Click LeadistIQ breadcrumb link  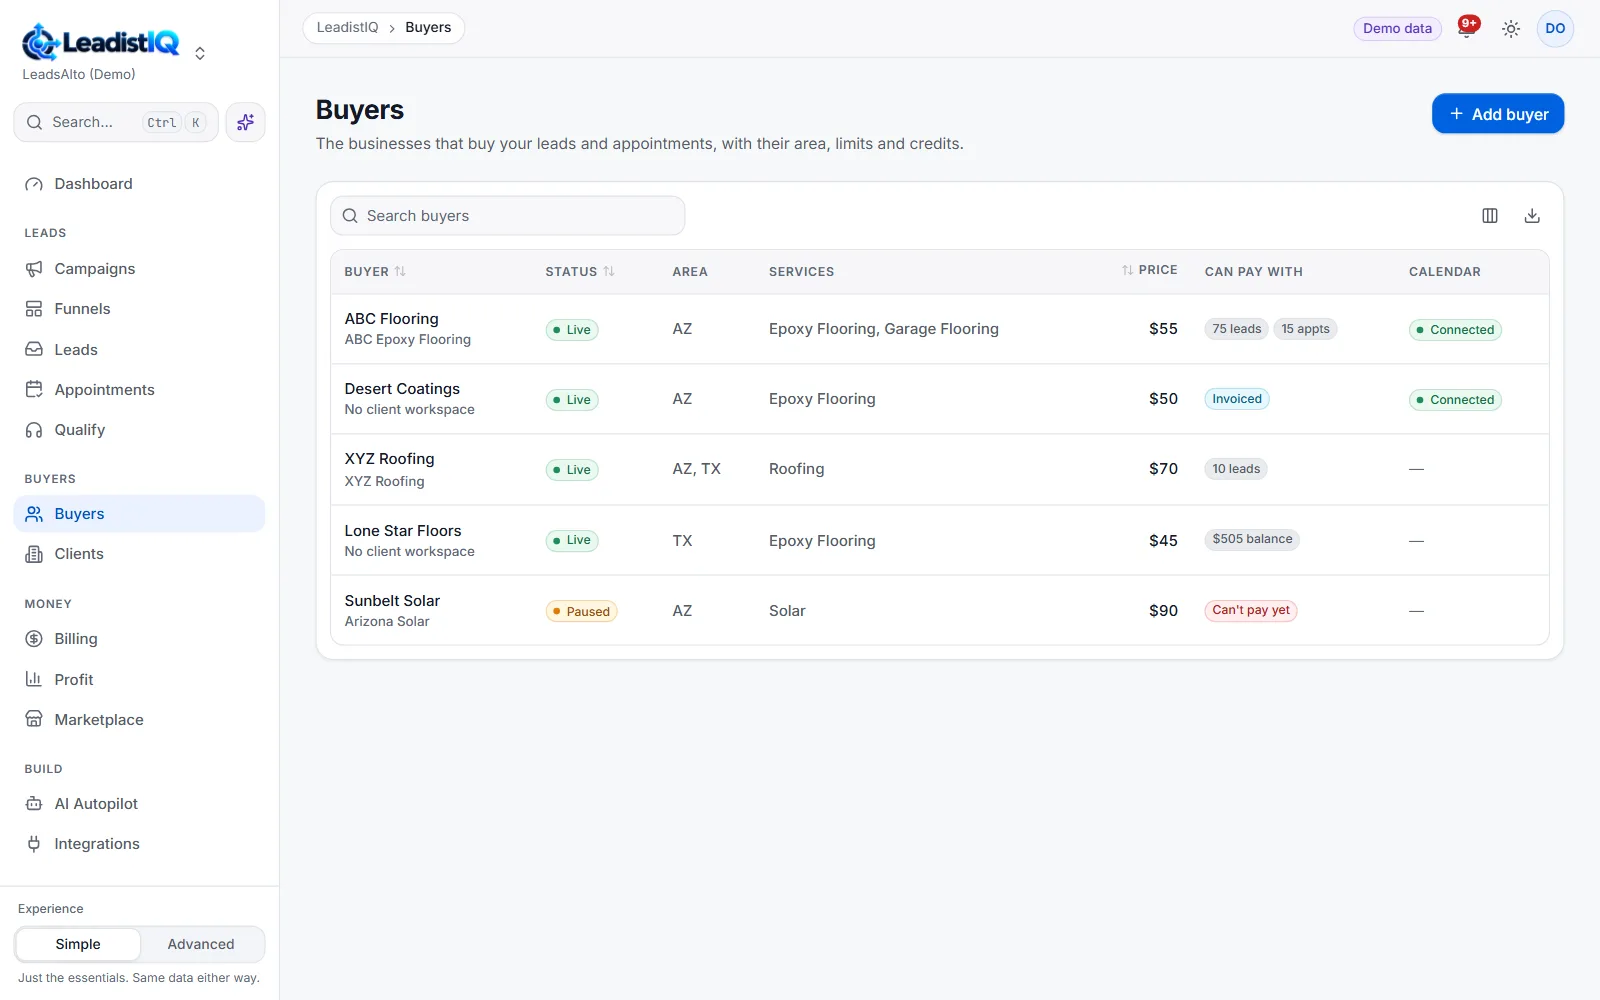point(347,28)
